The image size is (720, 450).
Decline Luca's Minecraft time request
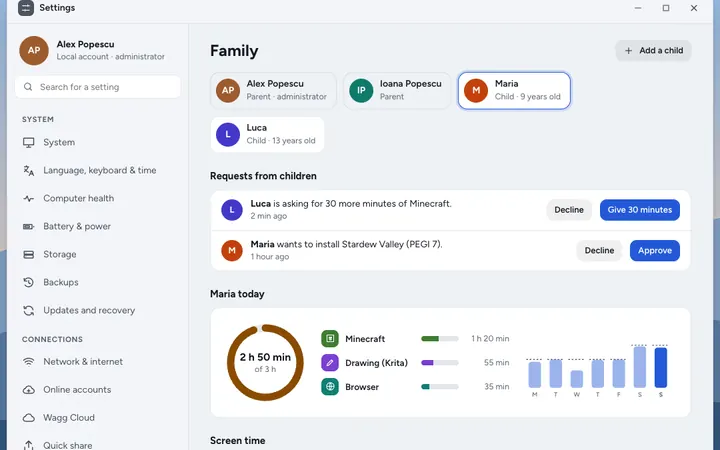[x=569, y=210]
